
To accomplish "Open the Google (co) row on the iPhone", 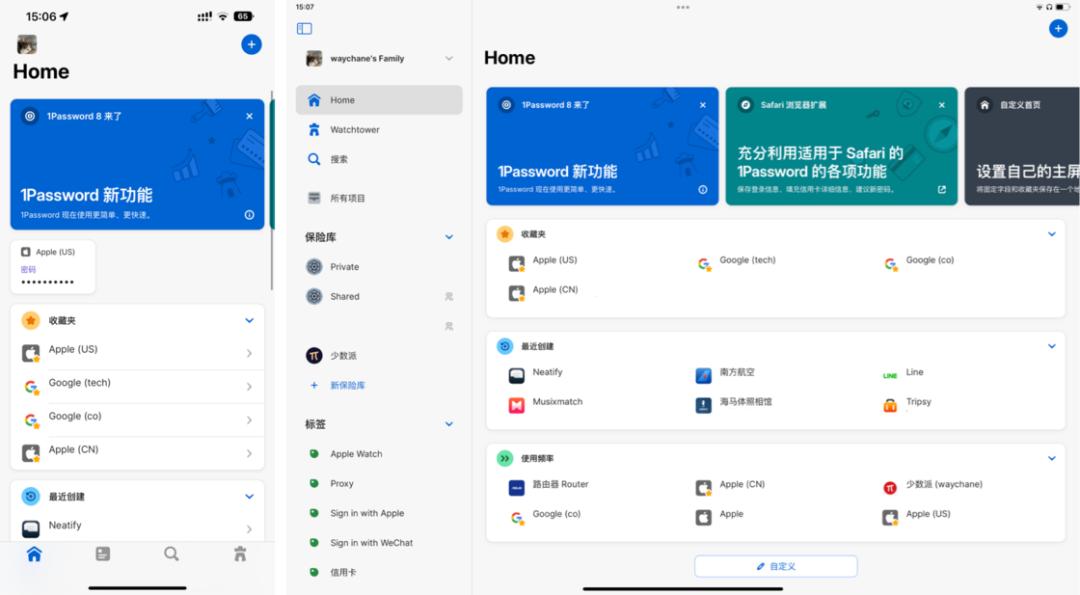I will [x=138, y=419].
